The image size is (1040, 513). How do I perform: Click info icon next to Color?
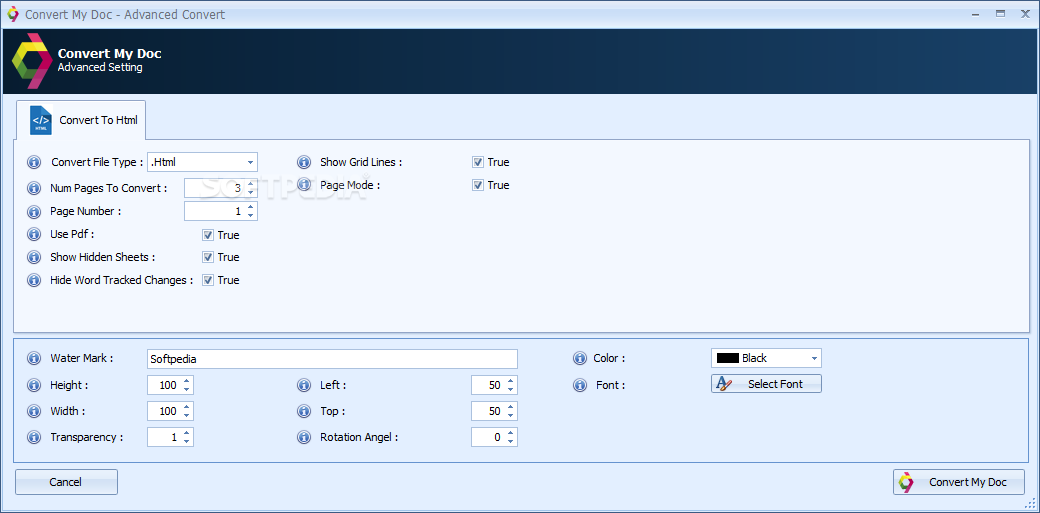click(580, 358)
